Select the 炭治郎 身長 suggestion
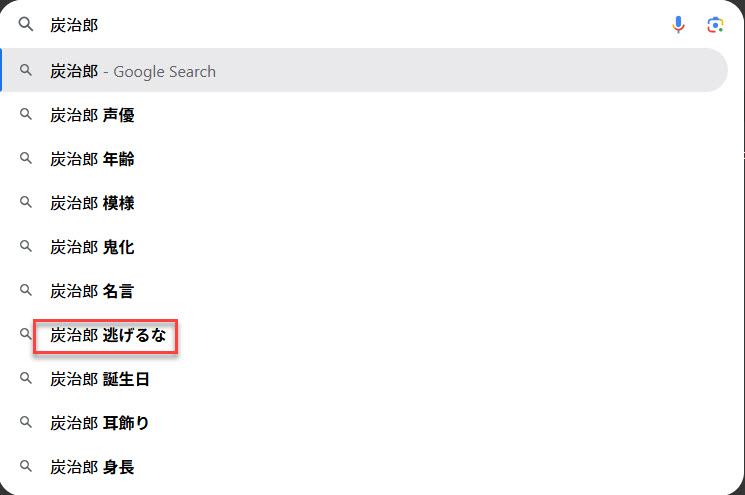The width and height of the screenshot is (745, 495). click(93, 467)
